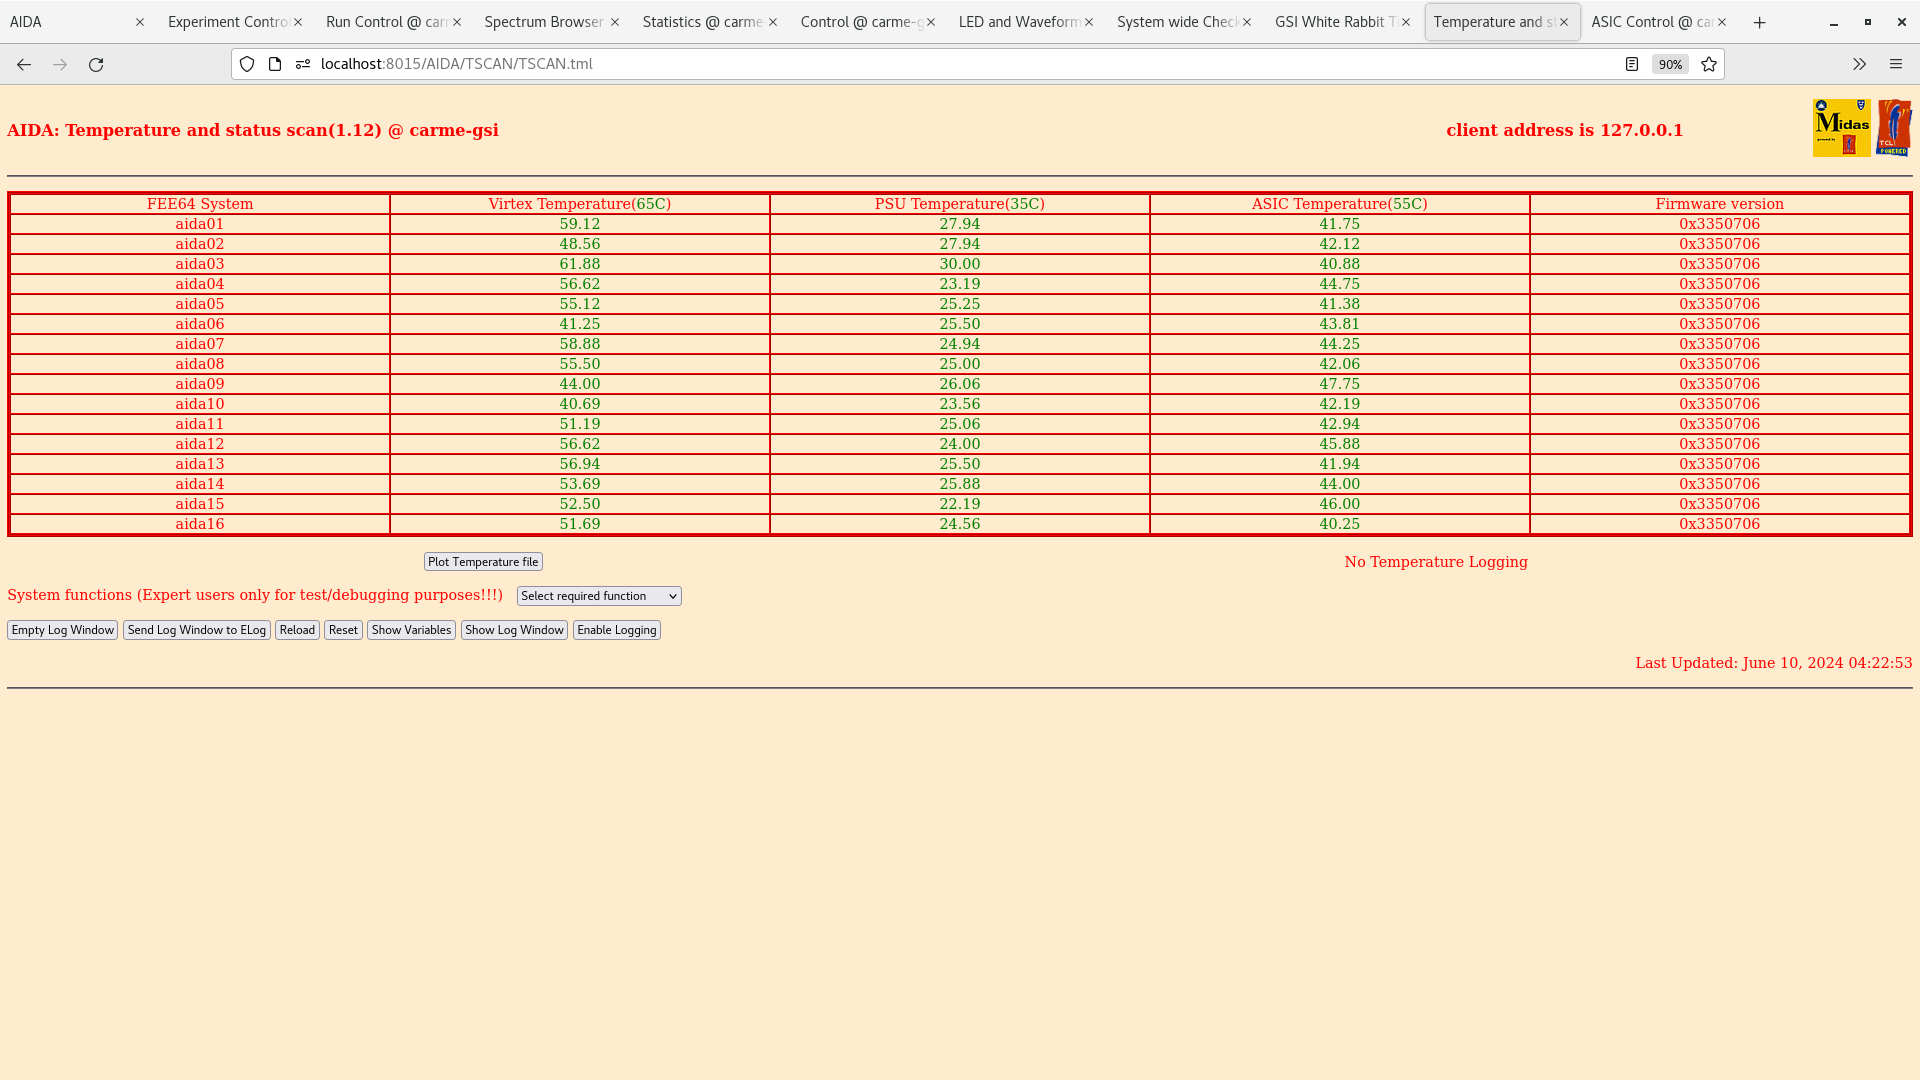Click the MIDAS logo icon top right
Screen dimensions: 1920x1080
[1842, 128]
